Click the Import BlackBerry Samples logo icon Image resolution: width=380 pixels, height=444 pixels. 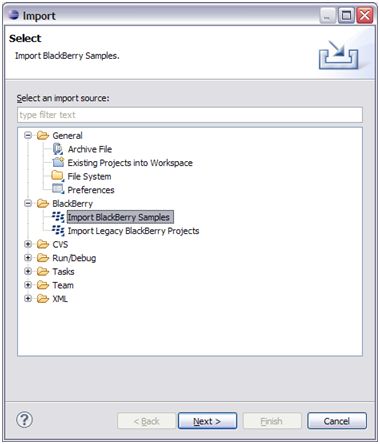point(58,217)
